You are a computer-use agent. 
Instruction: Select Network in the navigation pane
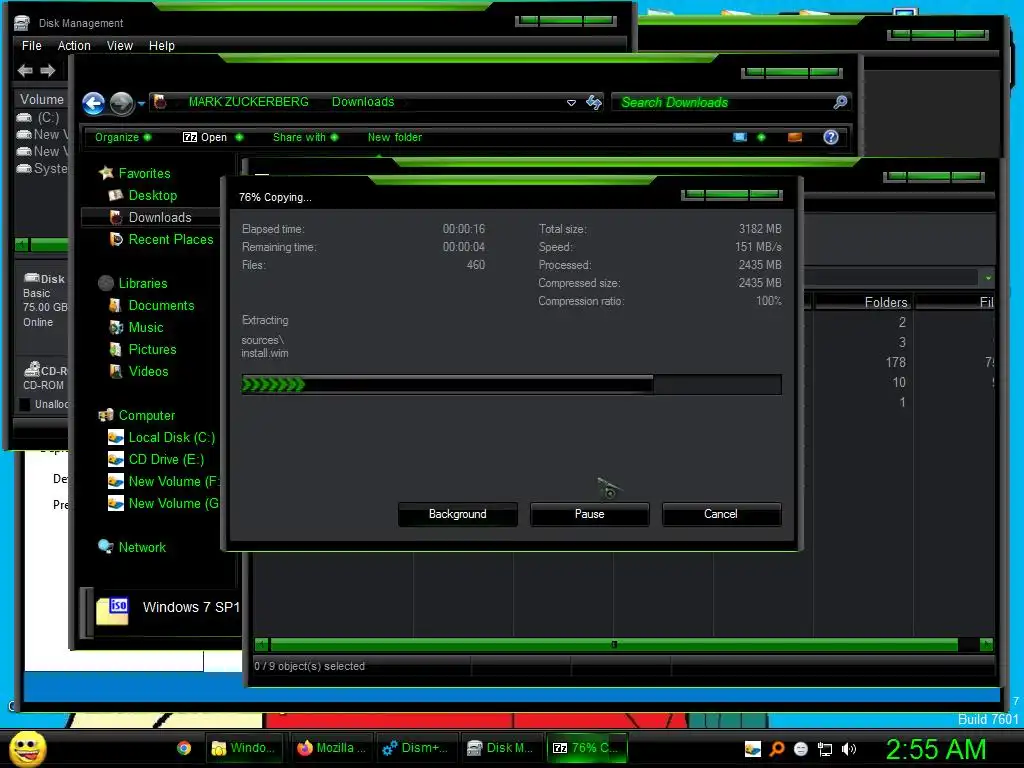click(x=142, y=547)
